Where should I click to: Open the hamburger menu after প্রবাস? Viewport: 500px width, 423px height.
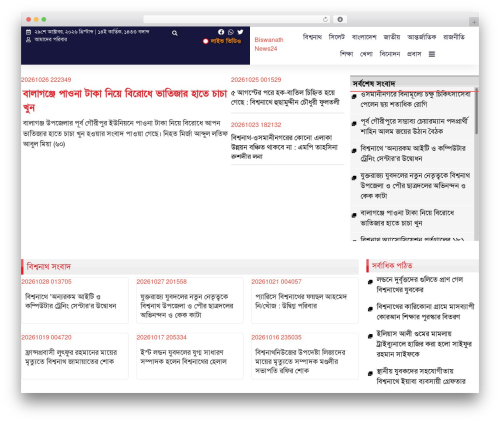(x=432, y=54)
